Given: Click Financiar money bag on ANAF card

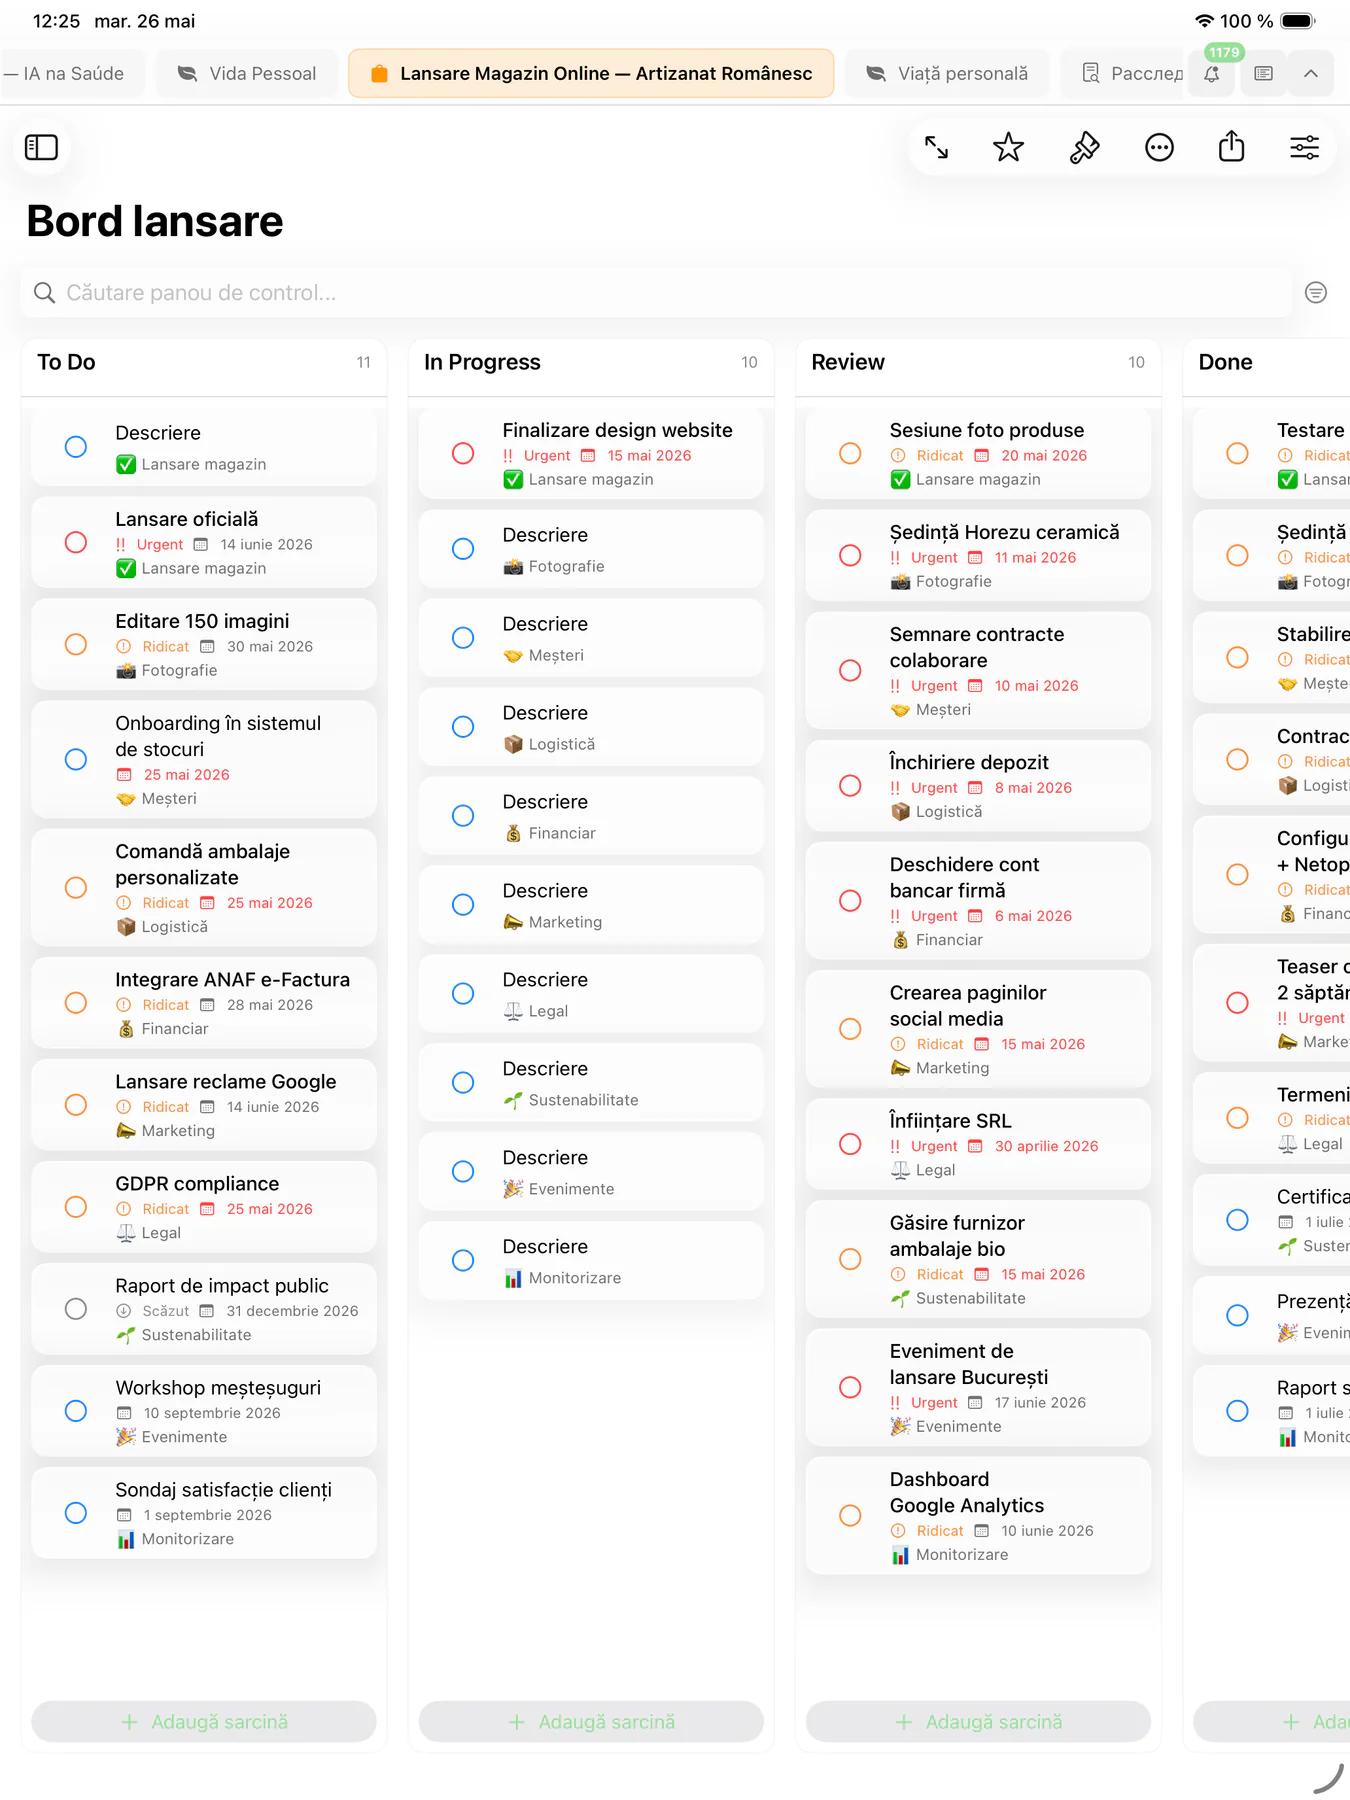Looking at the screenshot, I should point(126,1028).
